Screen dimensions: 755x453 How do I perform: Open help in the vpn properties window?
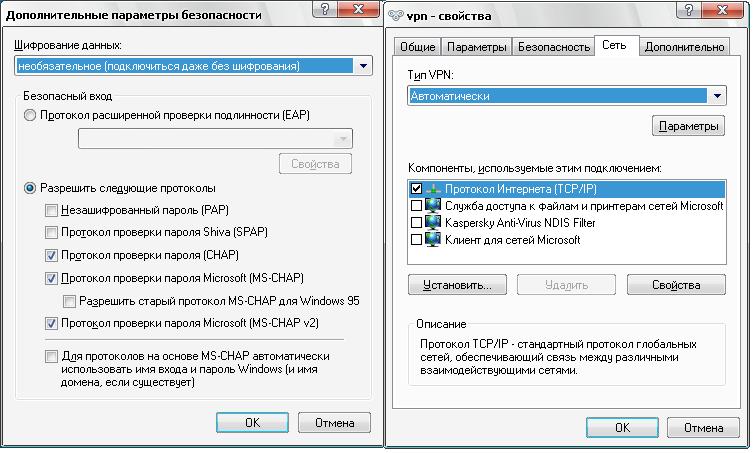point(689,9)
